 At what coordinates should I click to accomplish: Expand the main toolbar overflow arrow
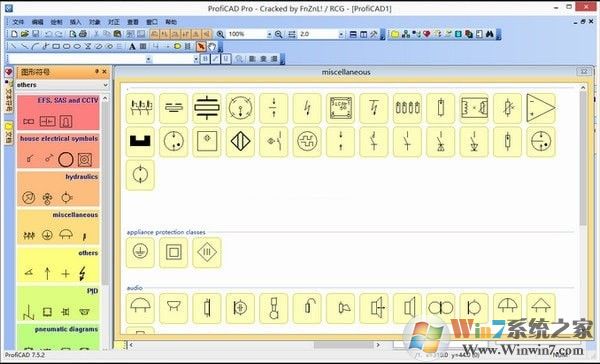coord(382,35)
